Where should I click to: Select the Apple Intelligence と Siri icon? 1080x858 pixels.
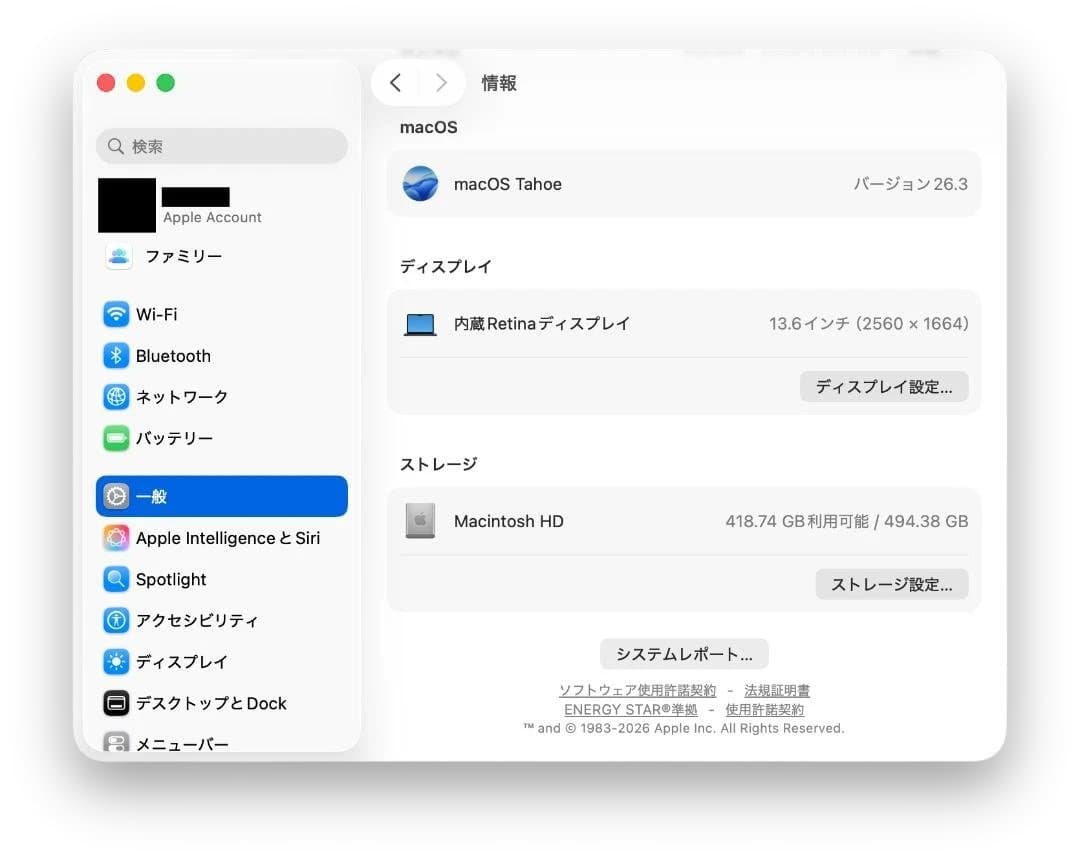pyautogui.click(x=117, y=538)
